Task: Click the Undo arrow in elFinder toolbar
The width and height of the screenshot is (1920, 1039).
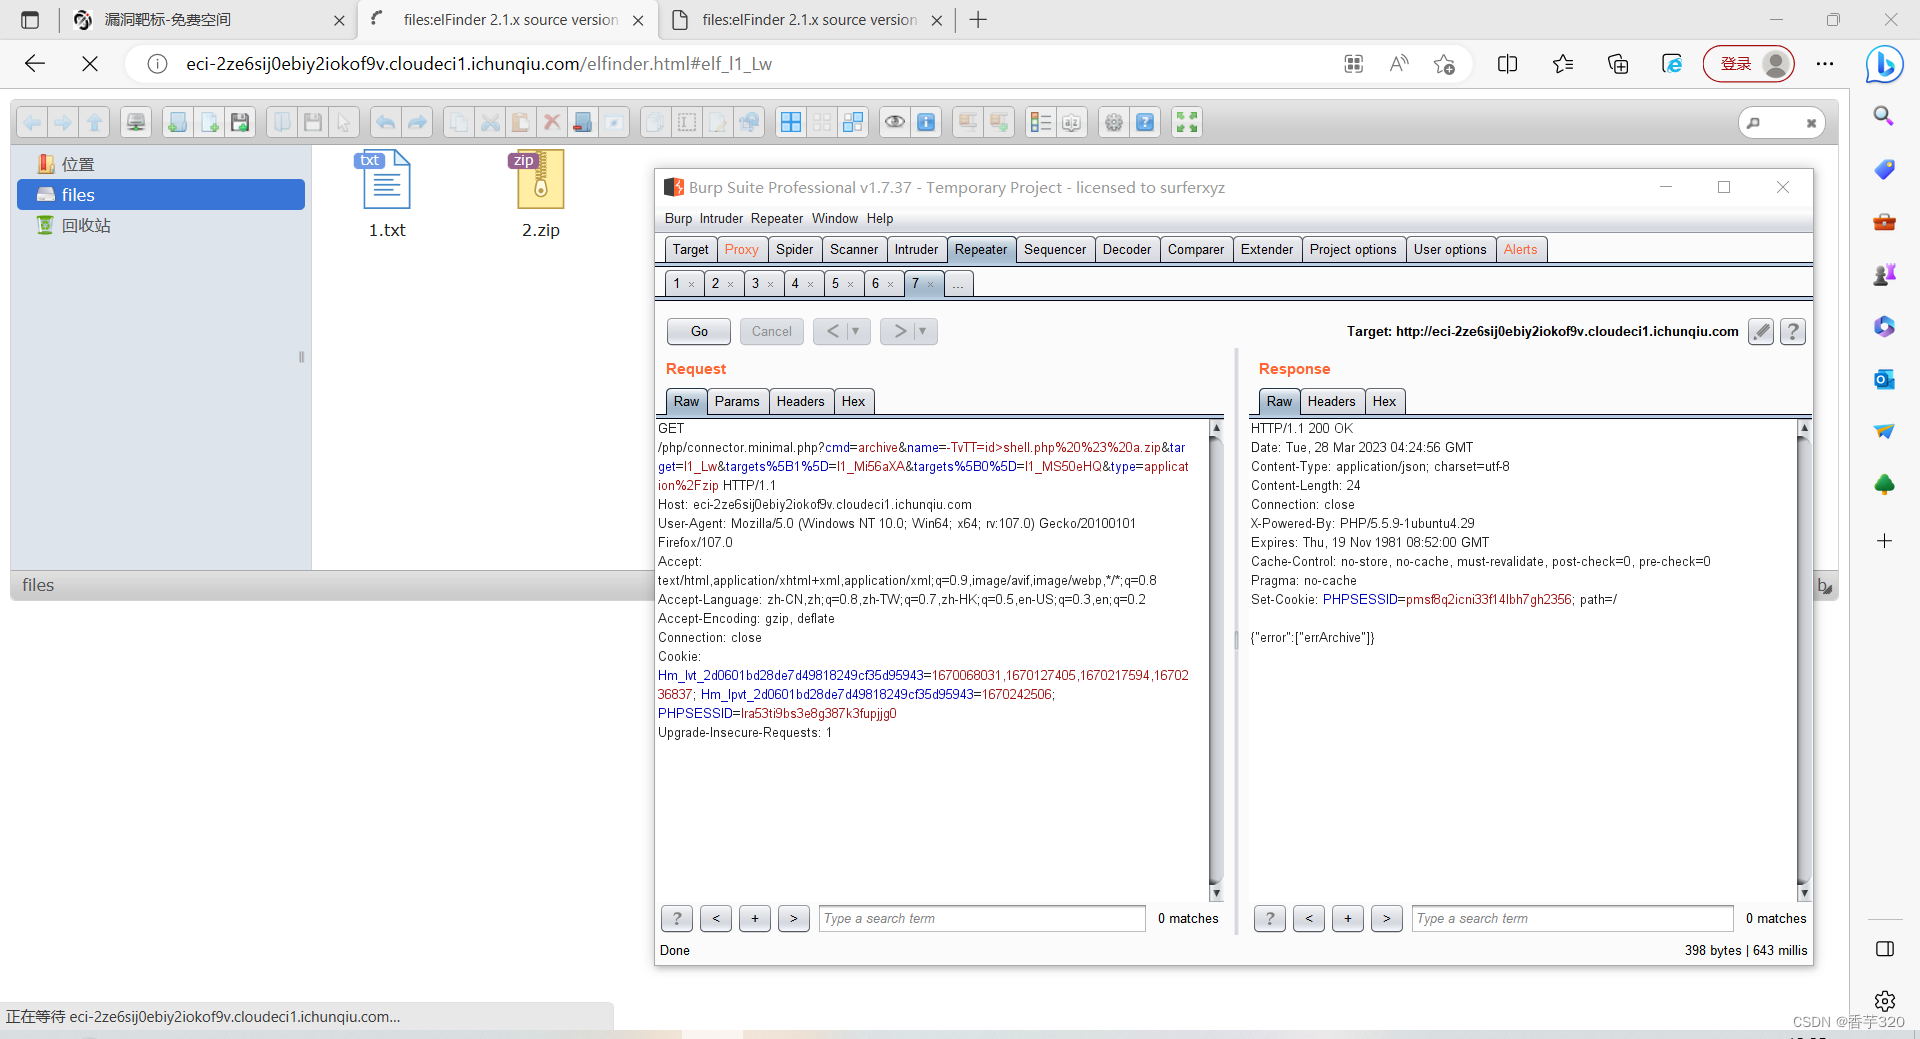Action: 385,122
